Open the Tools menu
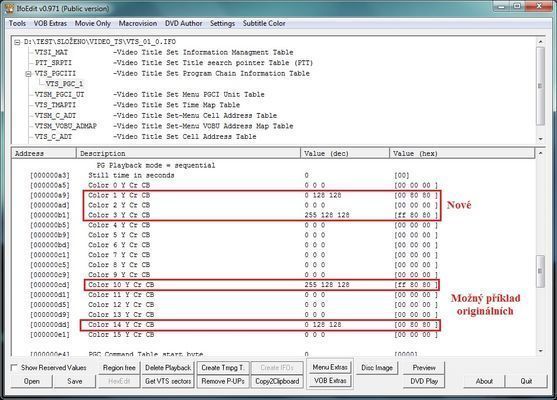Viewport: 557px width, 400px height. 17,23
